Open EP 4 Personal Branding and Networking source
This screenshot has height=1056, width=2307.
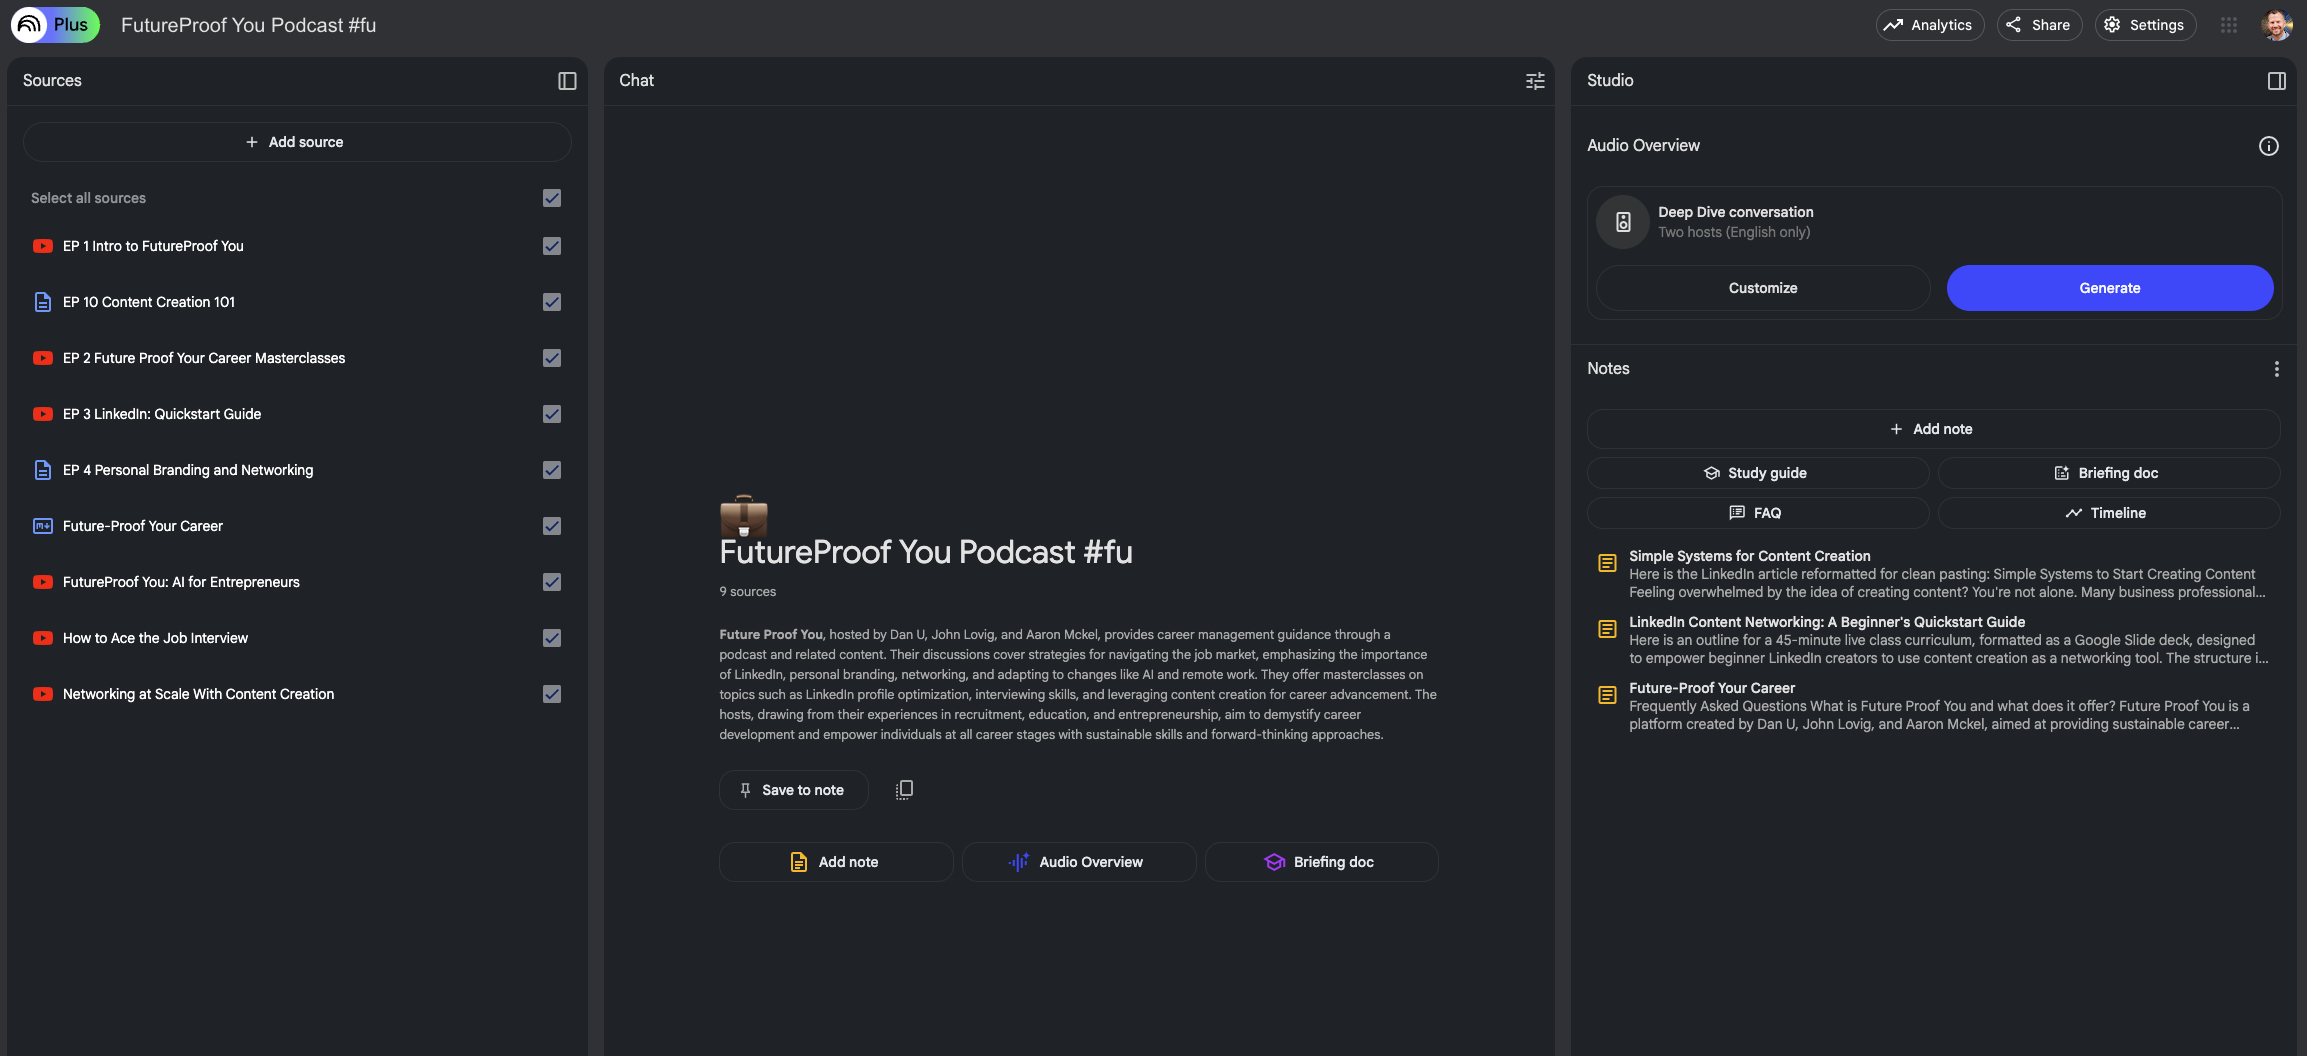(188, 470)
